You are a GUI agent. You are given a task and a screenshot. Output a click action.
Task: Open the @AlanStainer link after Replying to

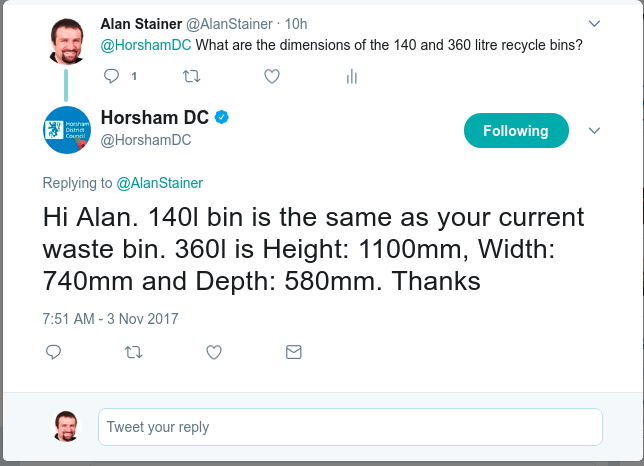click(159, 183)
